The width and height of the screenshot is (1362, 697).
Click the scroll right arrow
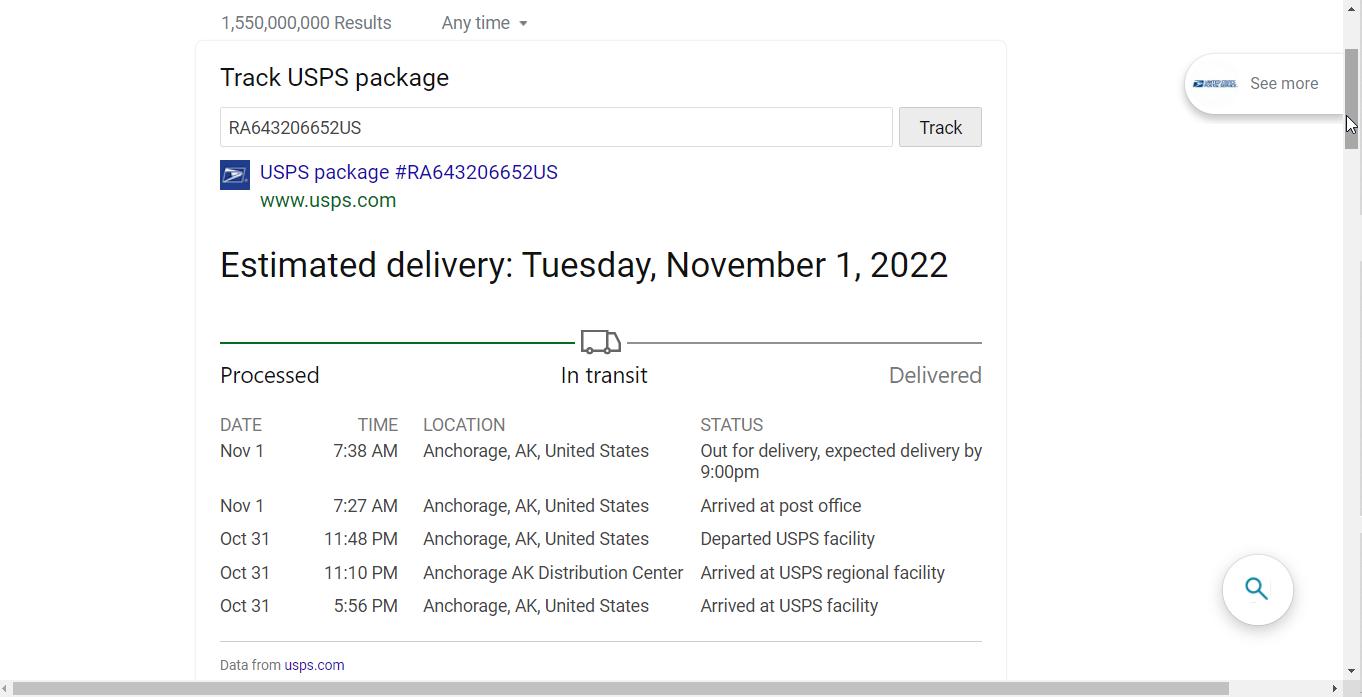(x=1334, y=689)
